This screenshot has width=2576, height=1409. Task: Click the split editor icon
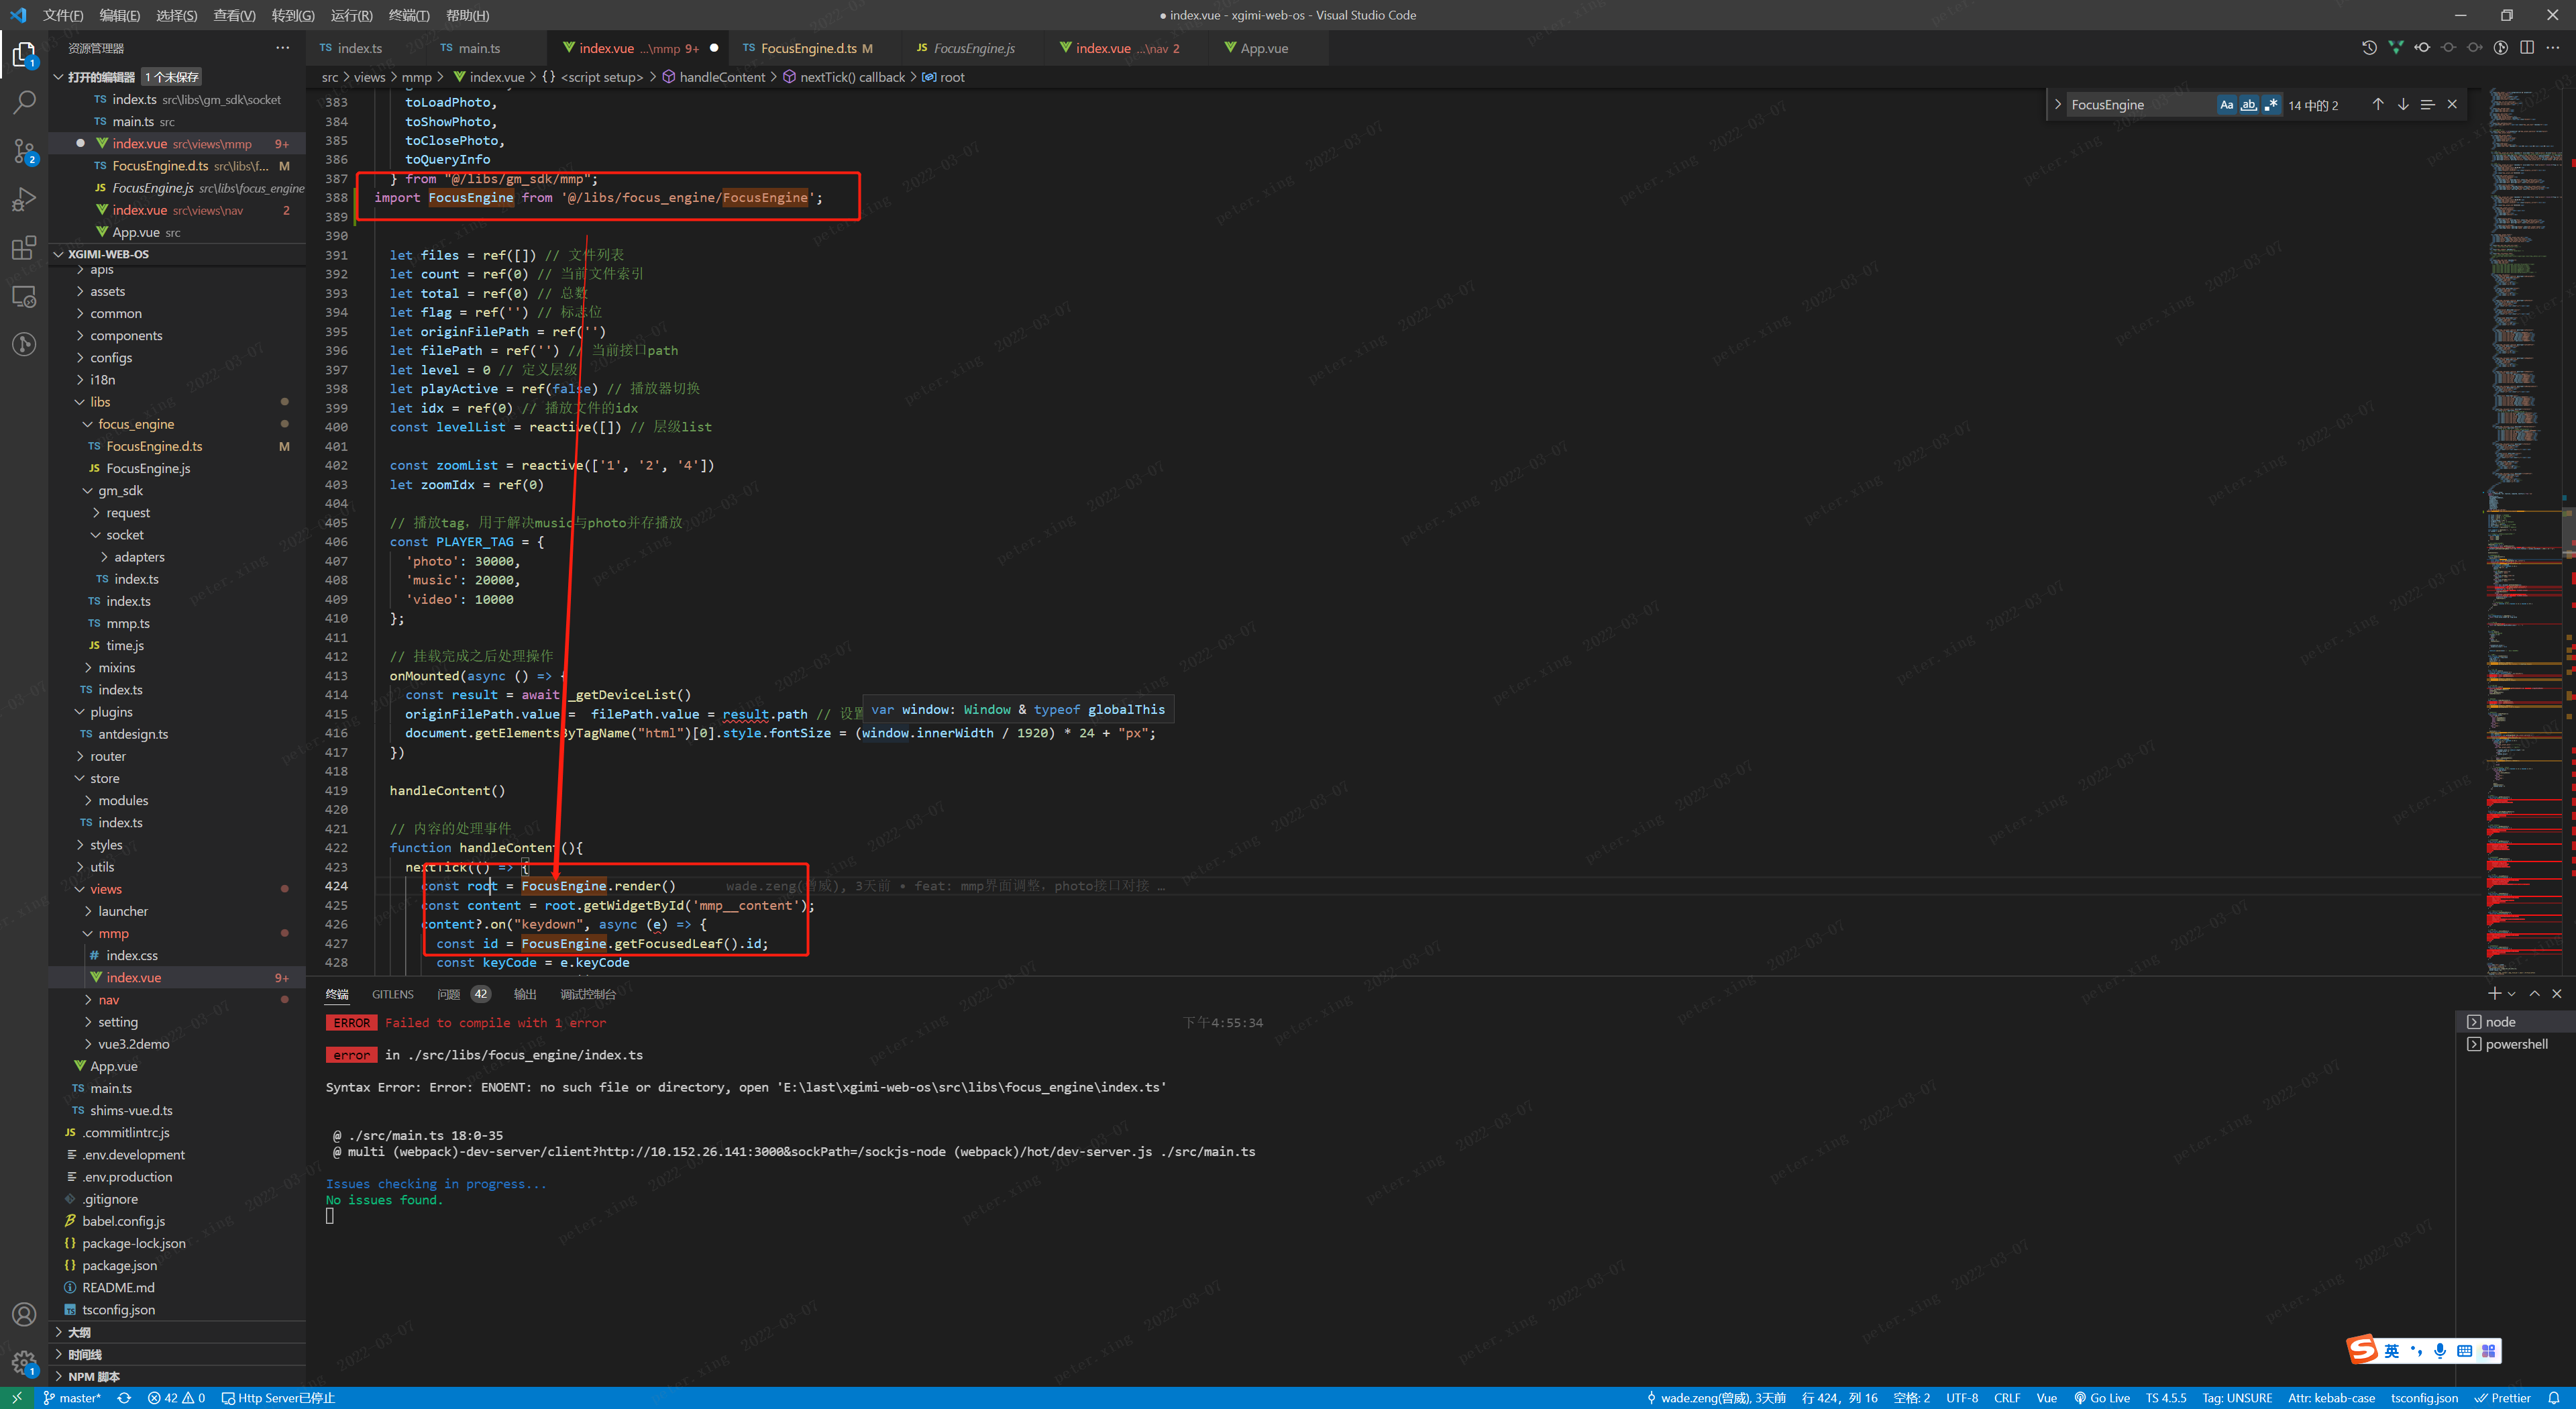coord(2526,48)
